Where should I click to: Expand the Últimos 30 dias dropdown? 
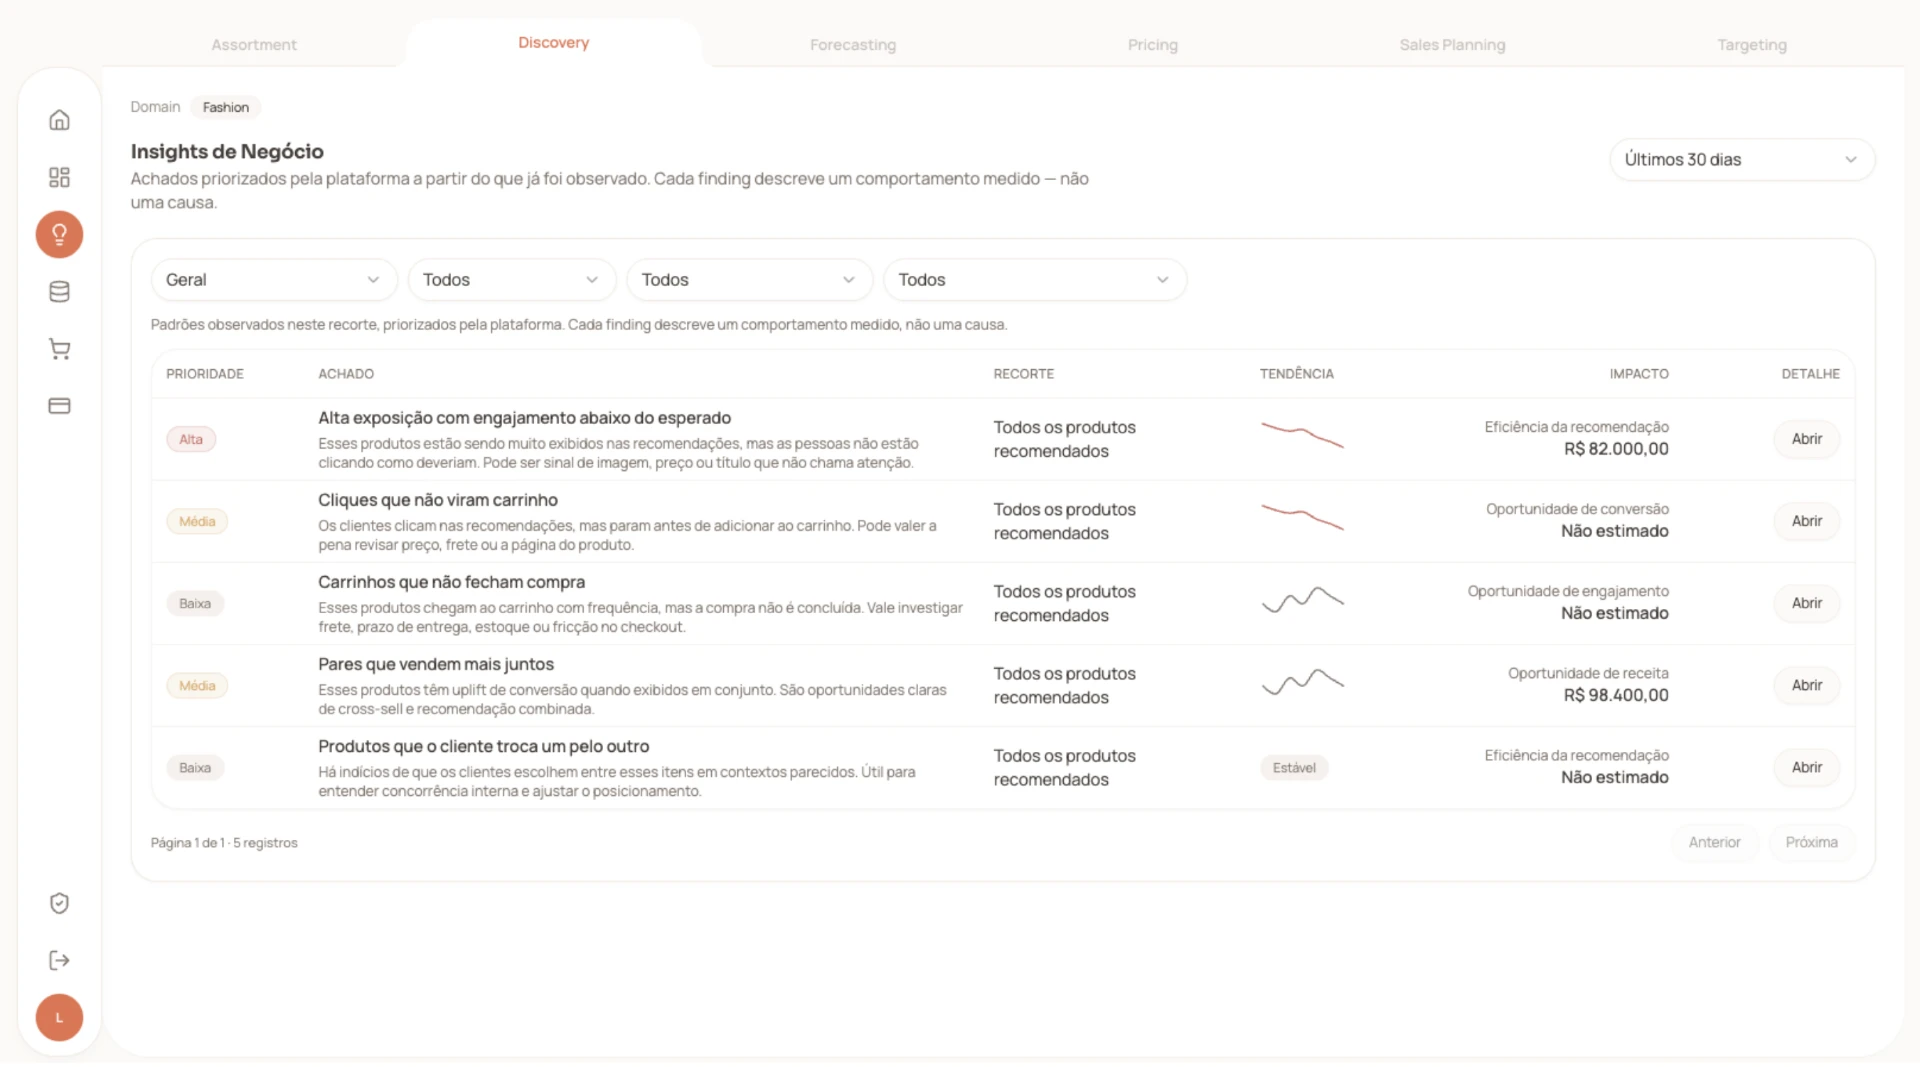point(1742,160)
